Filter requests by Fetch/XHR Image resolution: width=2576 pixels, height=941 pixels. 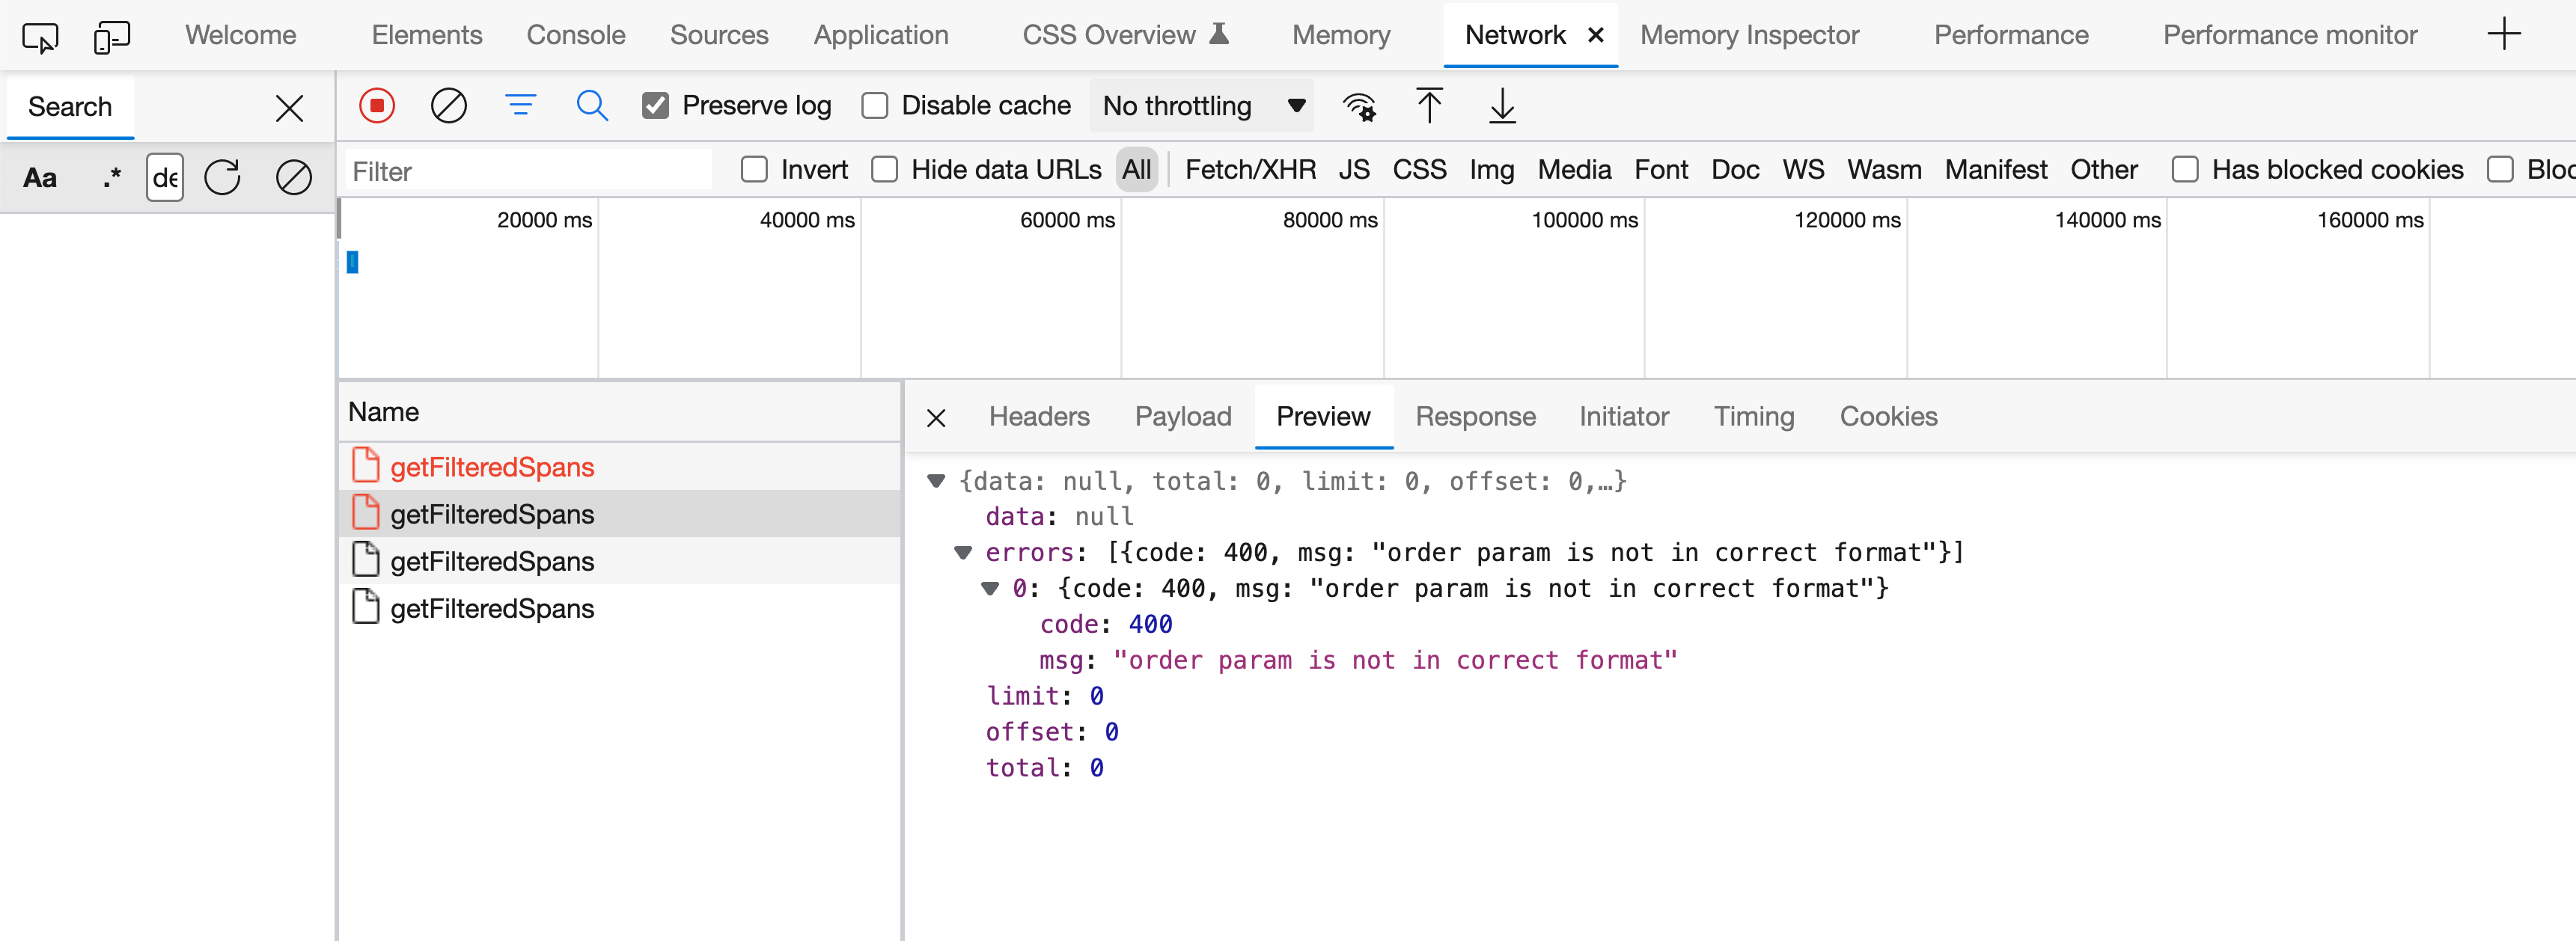tap(1250, 170)
